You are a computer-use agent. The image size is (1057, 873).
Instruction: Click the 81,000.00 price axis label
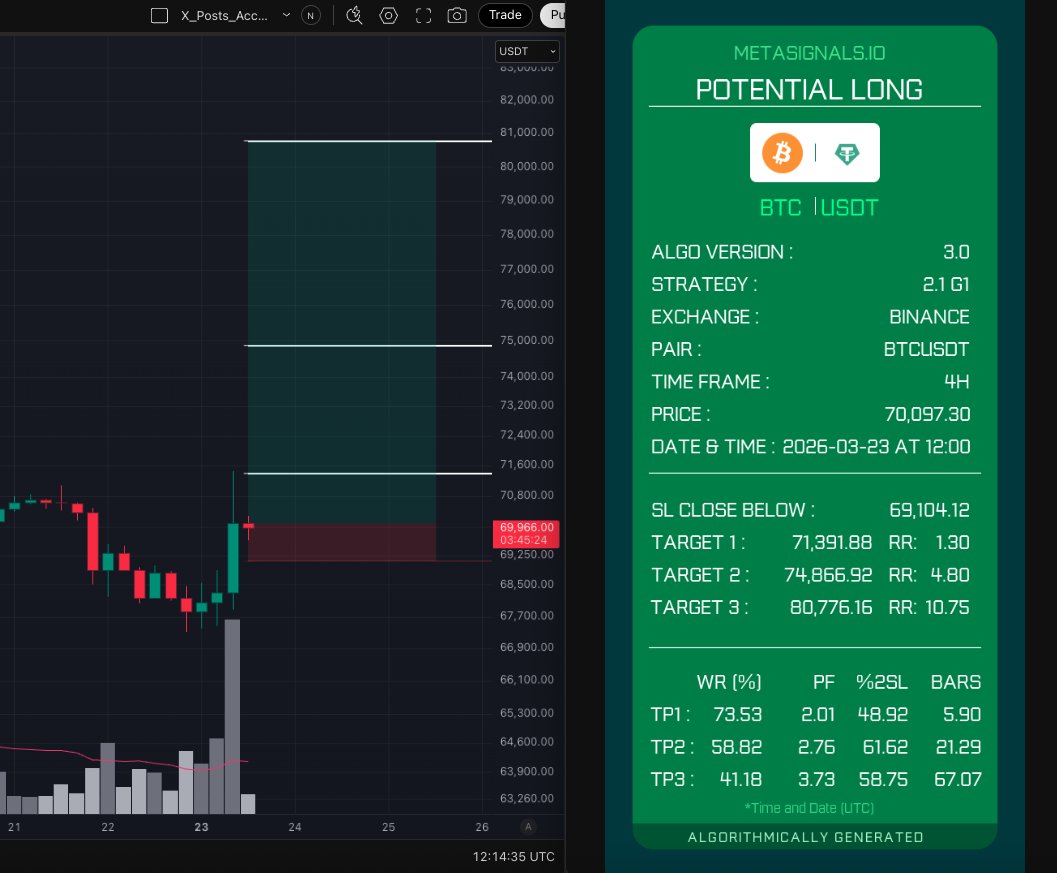pyautogui.click(x=526, y=132)
